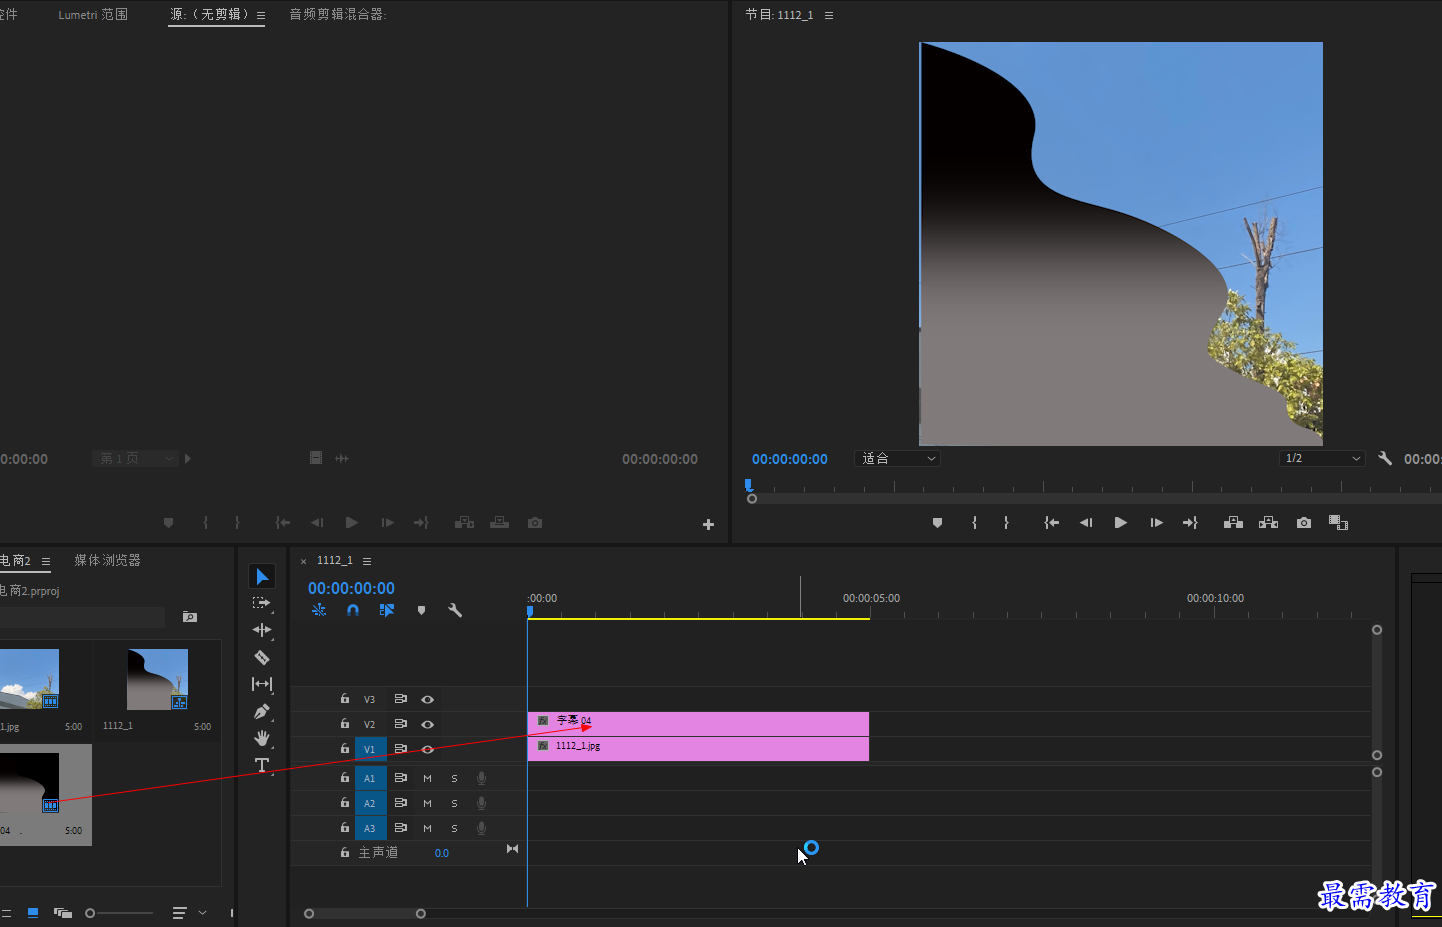Open program monitor settings wrench
The width and height of the screenshot is (1442, 927).
tap(1385, 458)
